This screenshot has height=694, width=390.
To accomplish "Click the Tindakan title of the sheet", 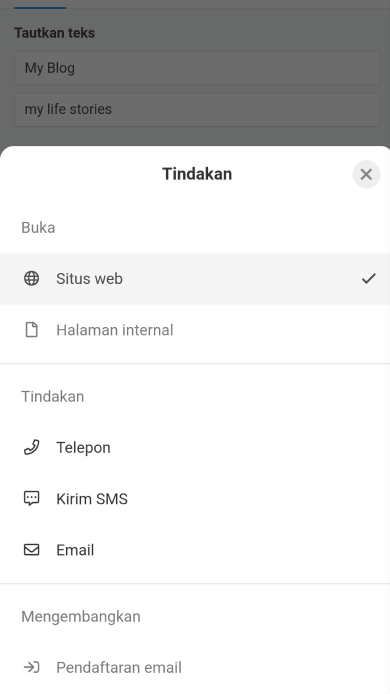I will (x=197, y=174).
